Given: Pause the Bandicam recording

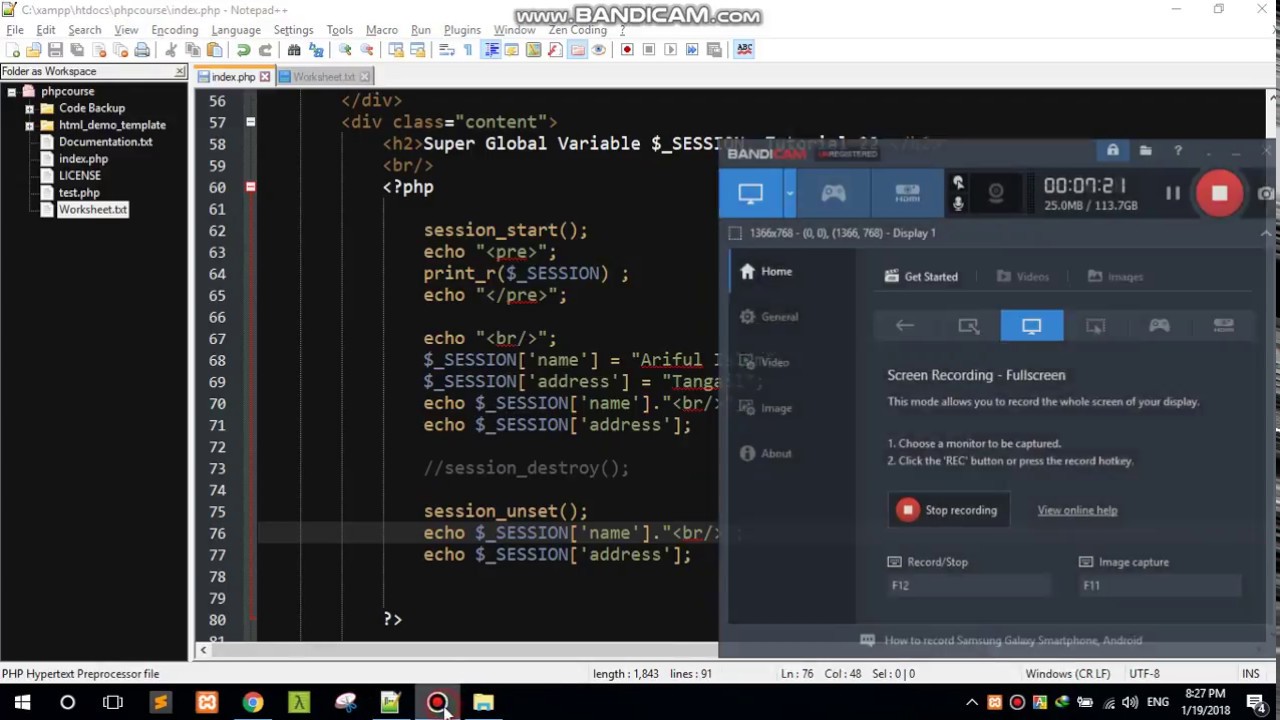Looking at the screenshot, I should click(1173, 194).
